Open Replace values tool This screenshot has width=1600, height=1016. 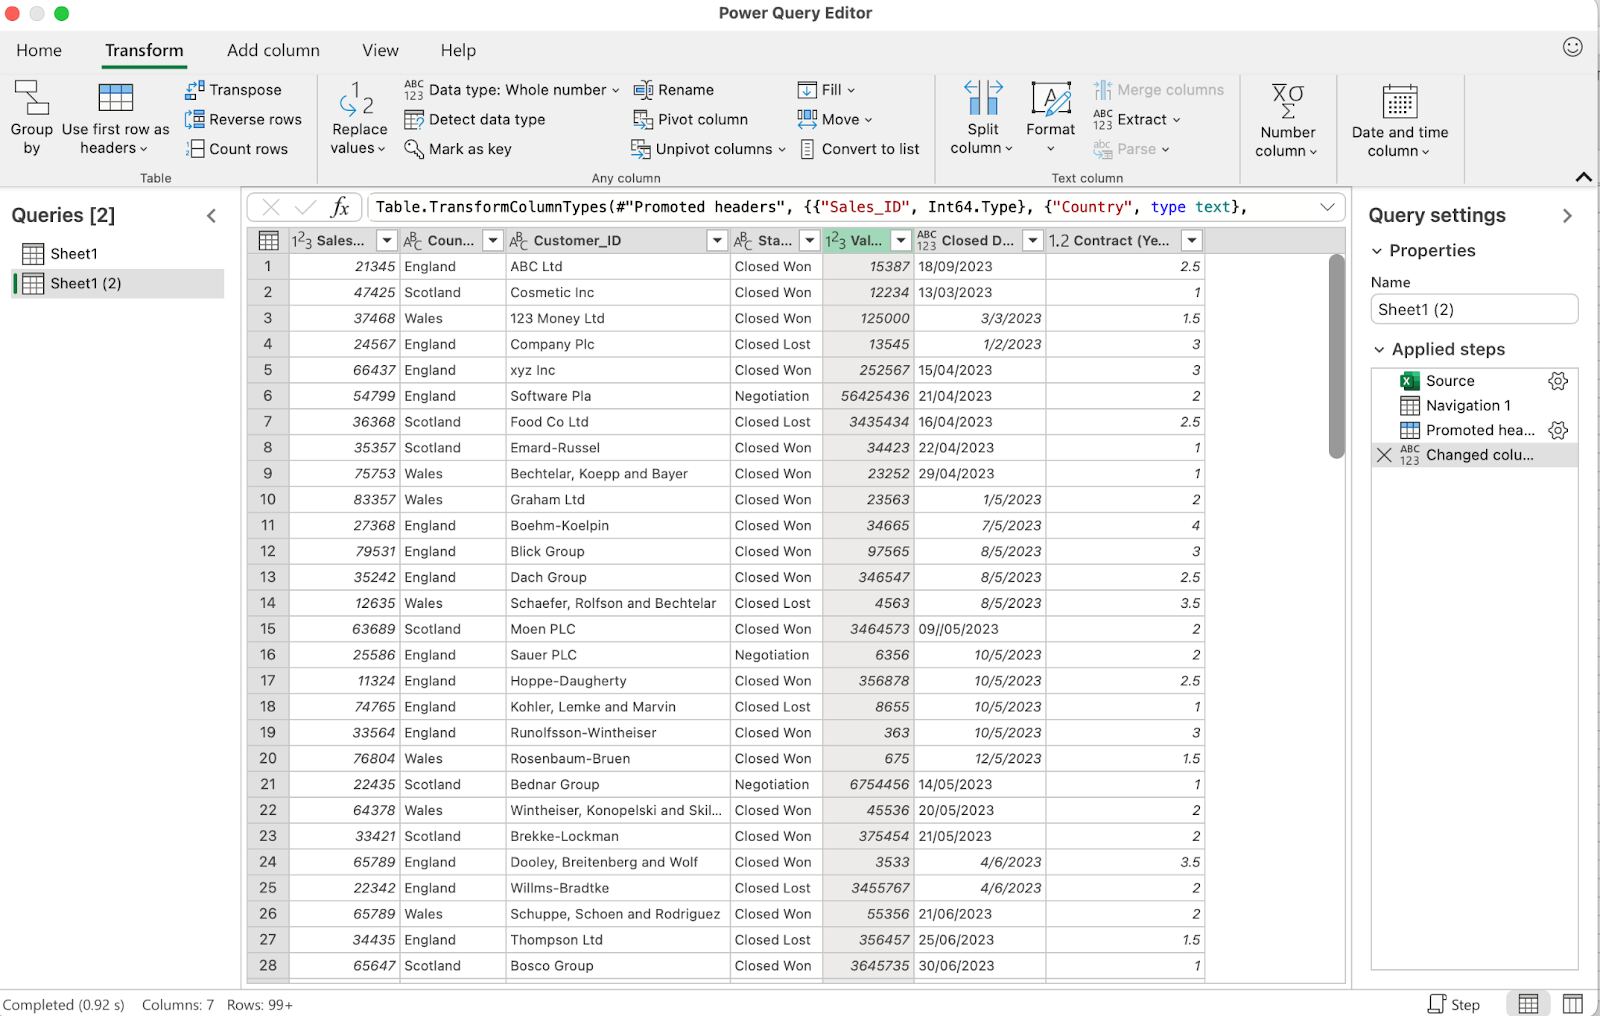coord(359,118)
